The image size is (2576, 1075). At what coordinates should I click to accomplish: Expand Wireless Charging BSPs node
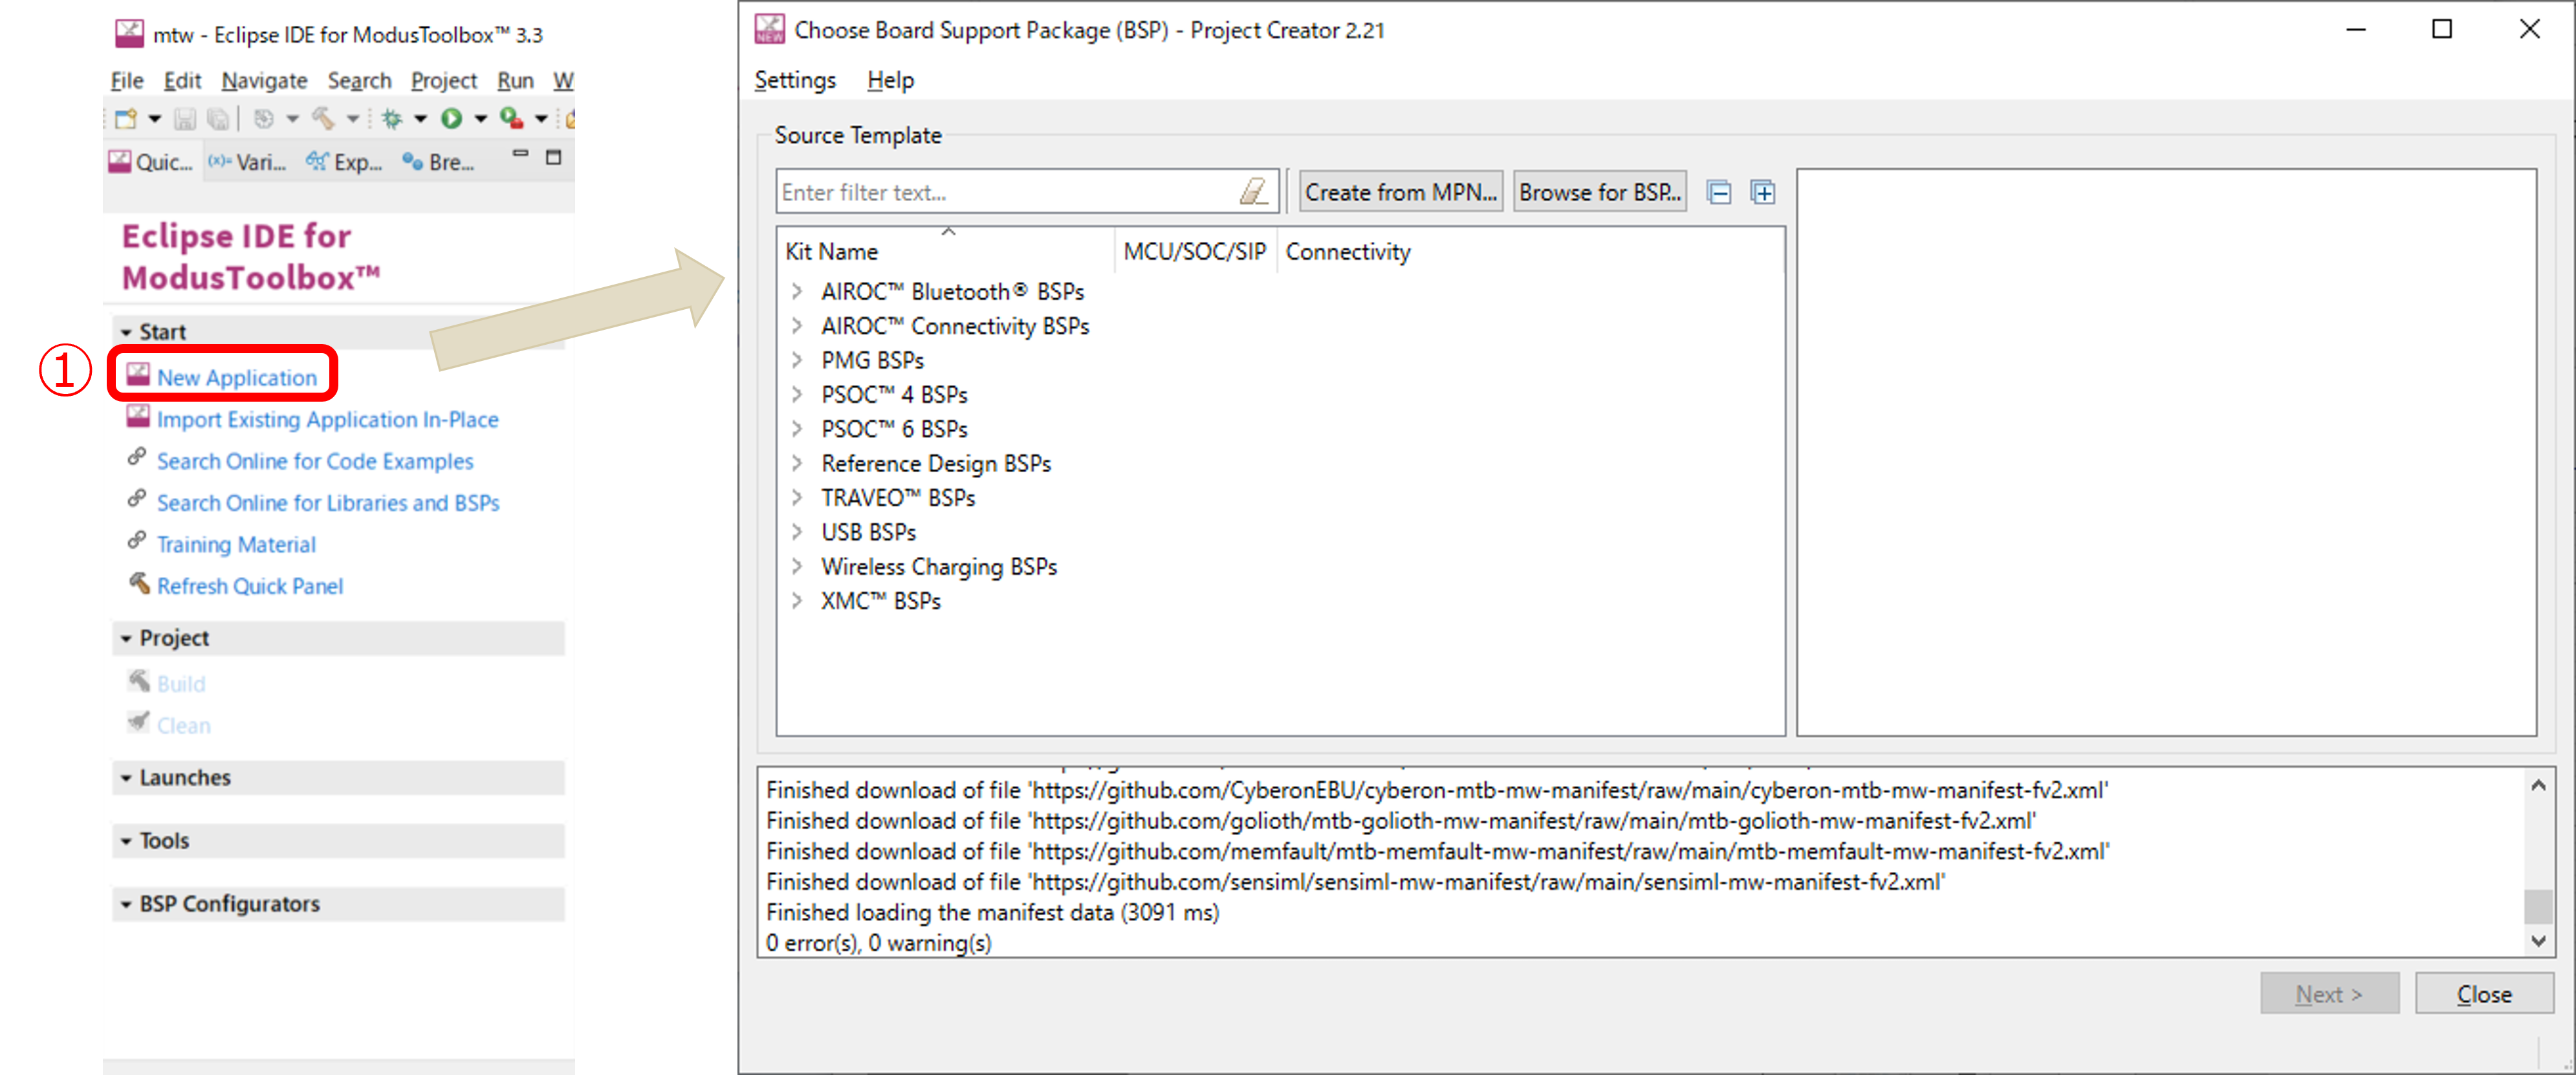click(x=797, y=566)
